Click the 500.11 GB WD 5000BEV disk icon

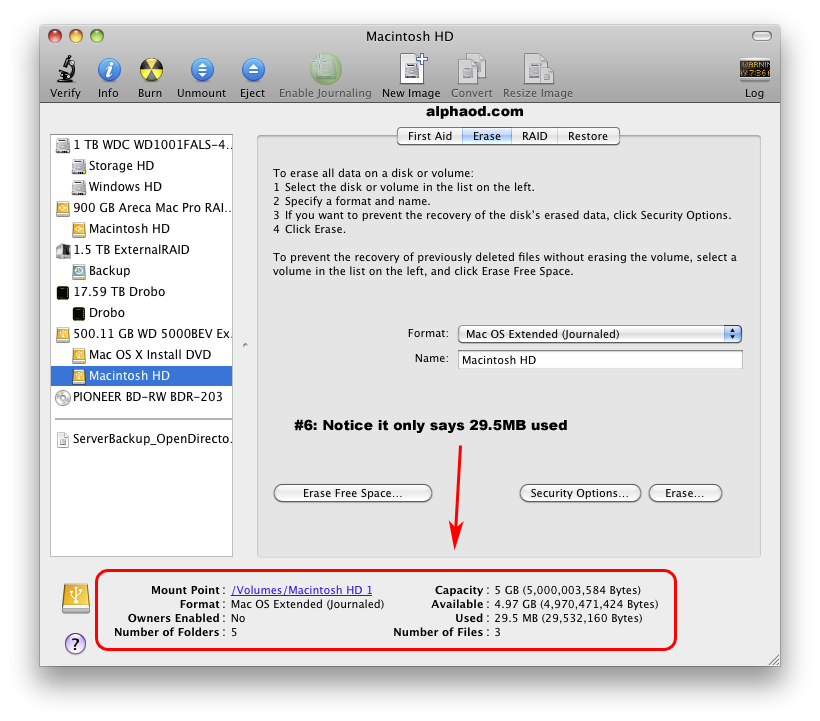coord(63,334)
